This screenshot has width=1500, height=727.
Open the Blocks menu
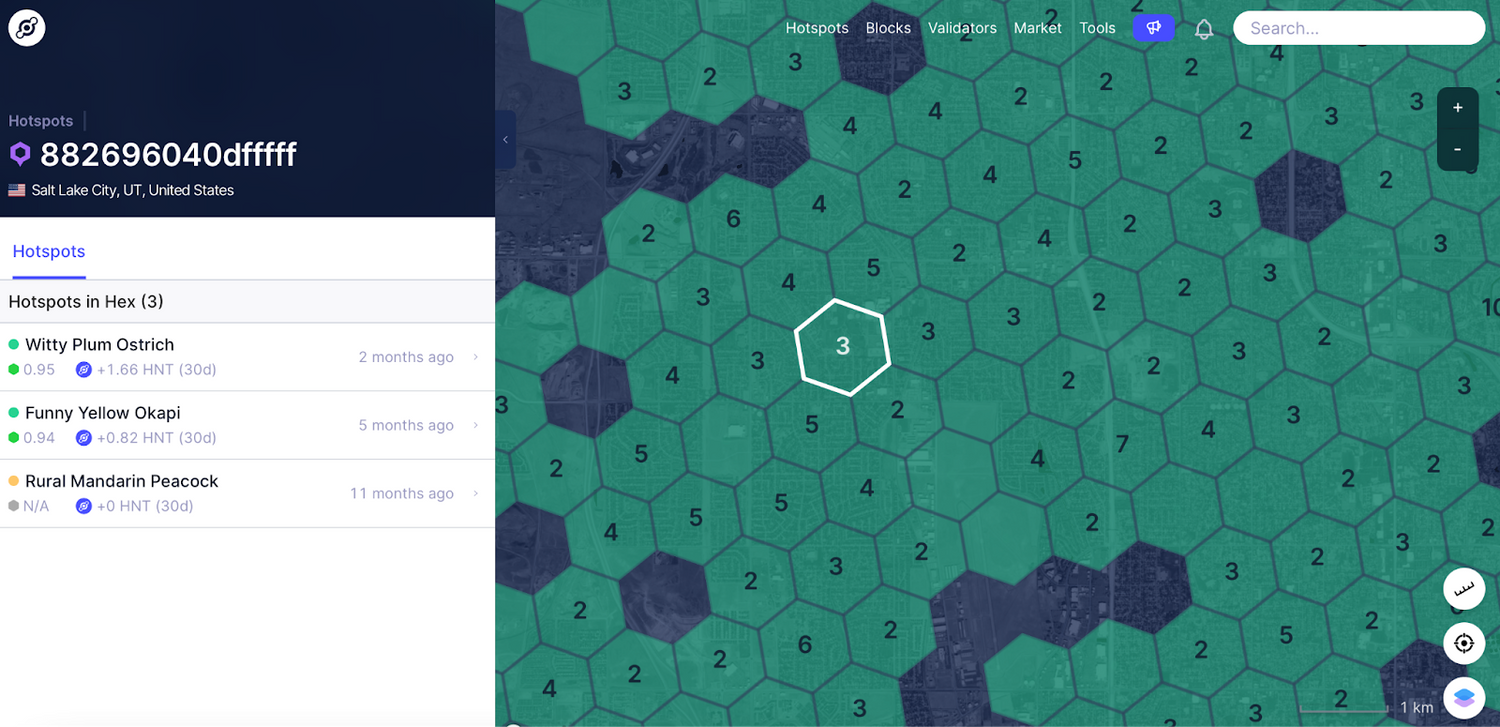coord(888,28)
